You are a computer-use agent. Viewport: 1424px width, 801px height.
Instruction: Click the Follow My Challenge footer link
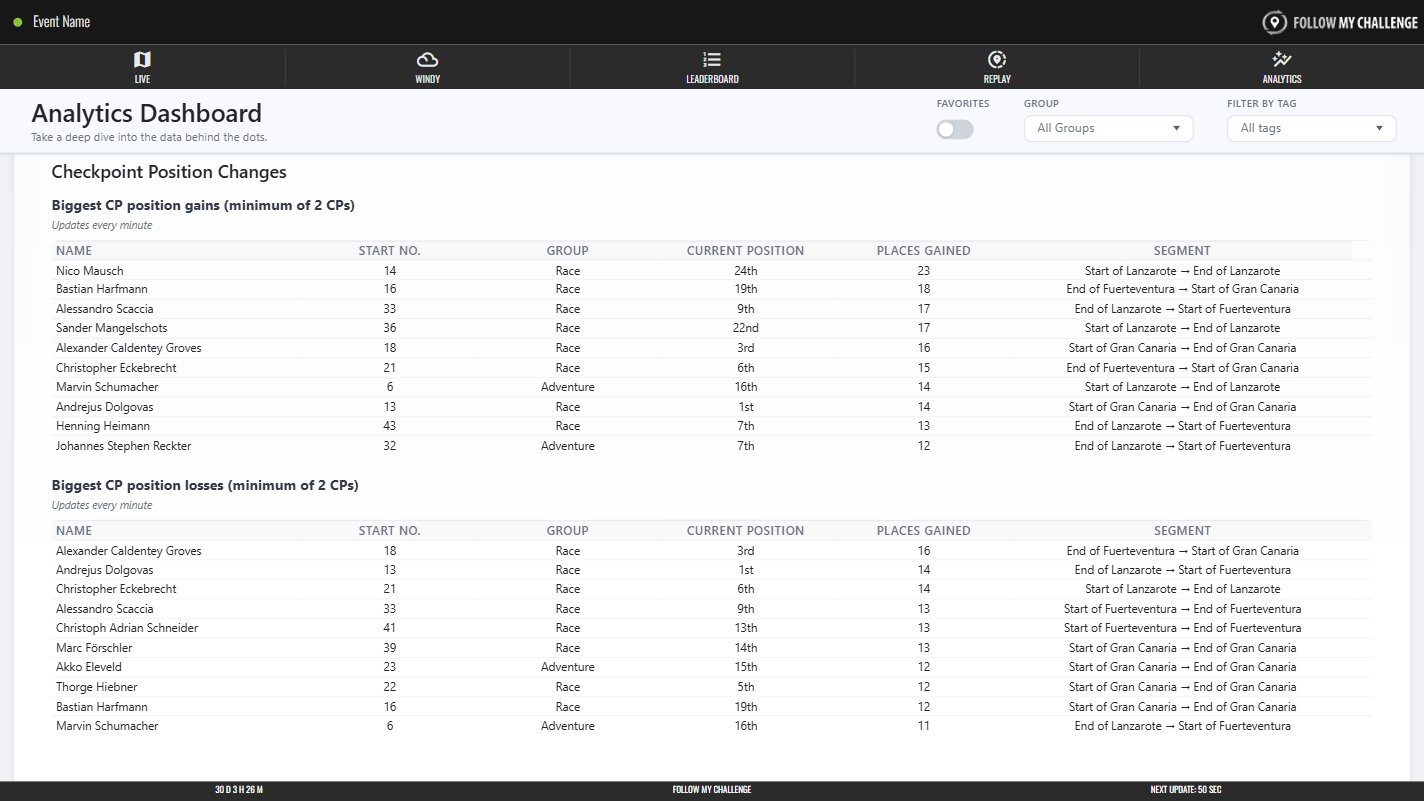711,790
